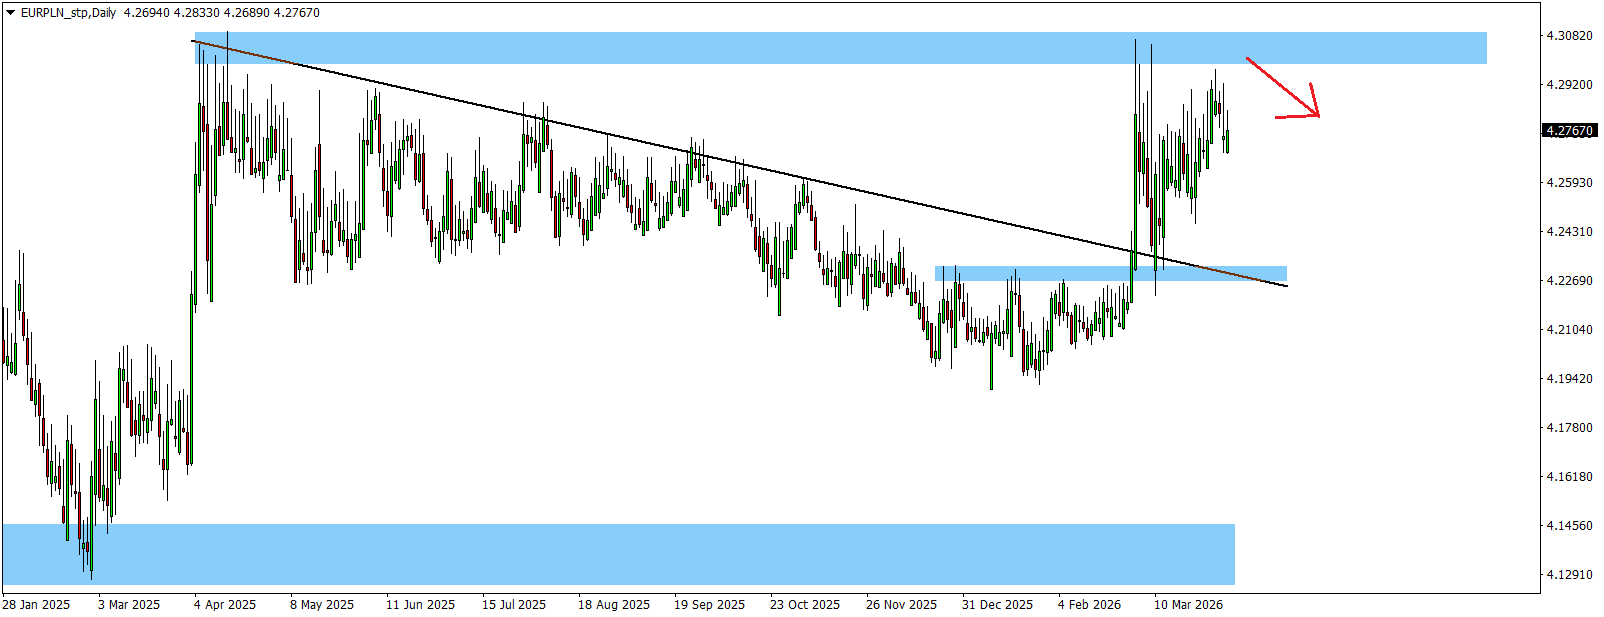The image size is (1604, 617).
Task: Click the 4.24310 price scale label
Action: click(x=1569, y=232)
